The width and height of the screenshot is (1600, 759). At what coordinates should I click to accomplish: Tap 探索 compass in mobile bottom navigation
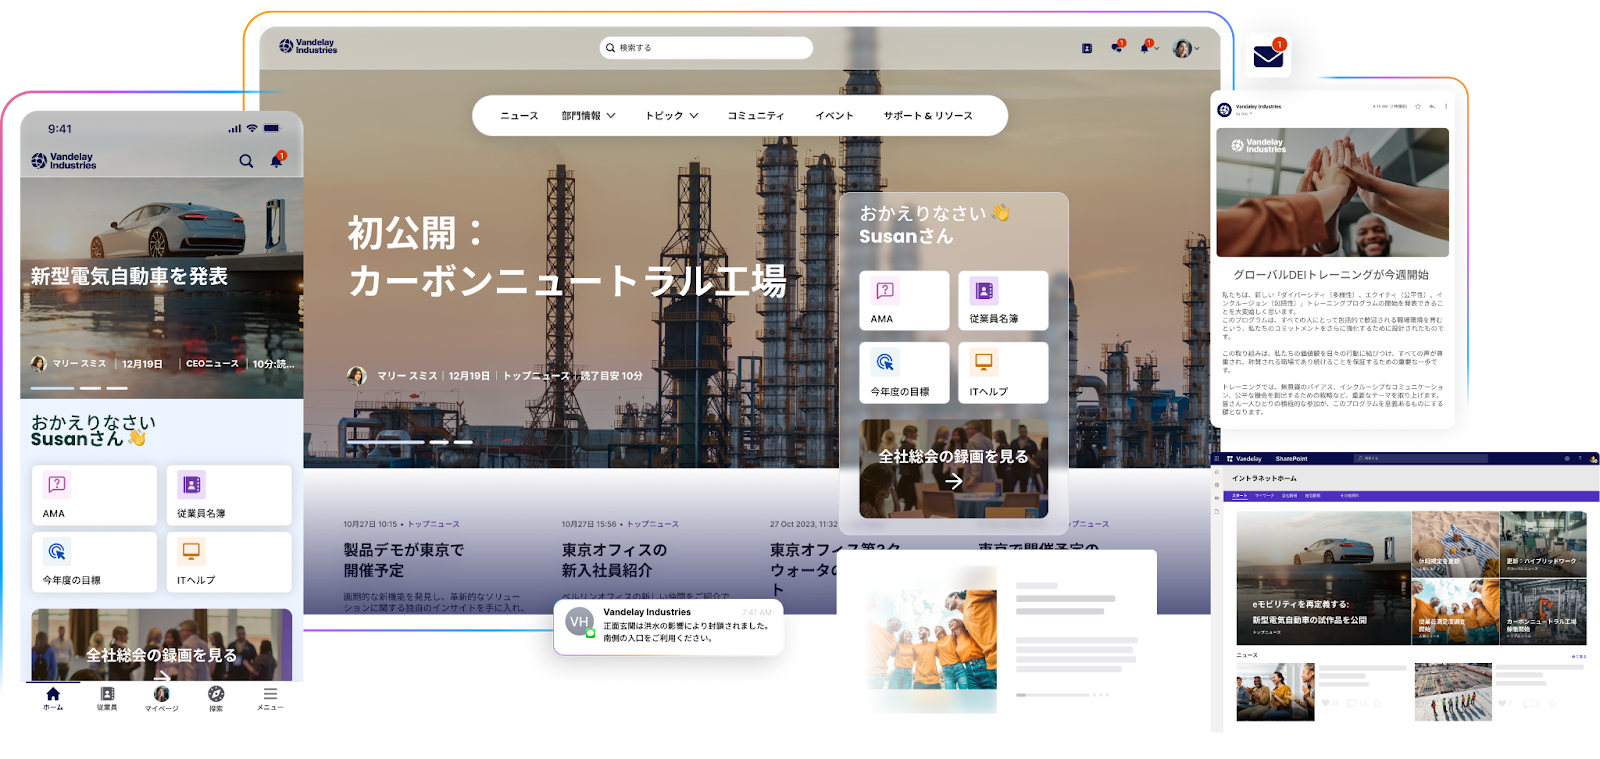click(216, 698)
